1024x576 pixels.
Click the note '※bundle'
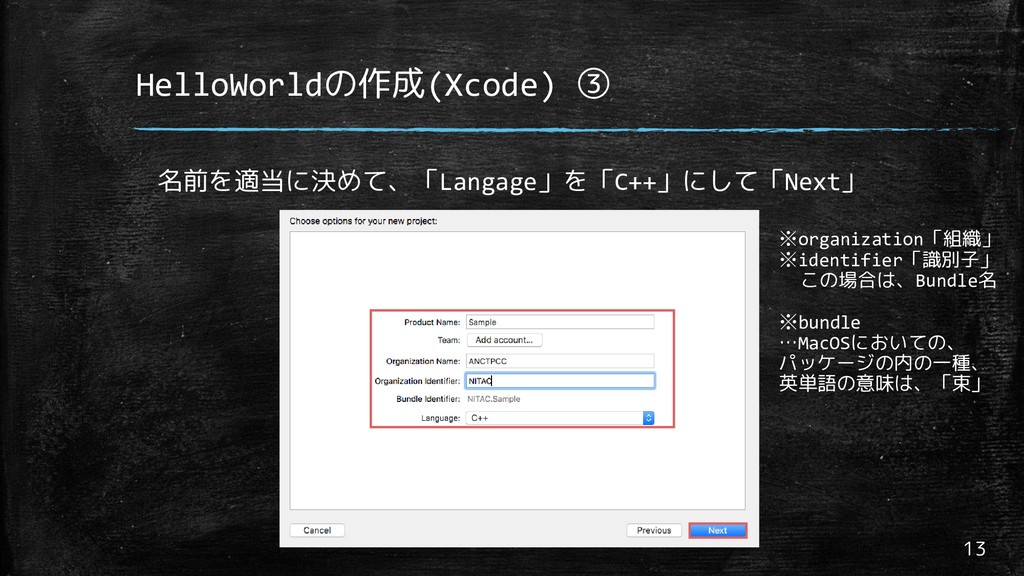820,322
